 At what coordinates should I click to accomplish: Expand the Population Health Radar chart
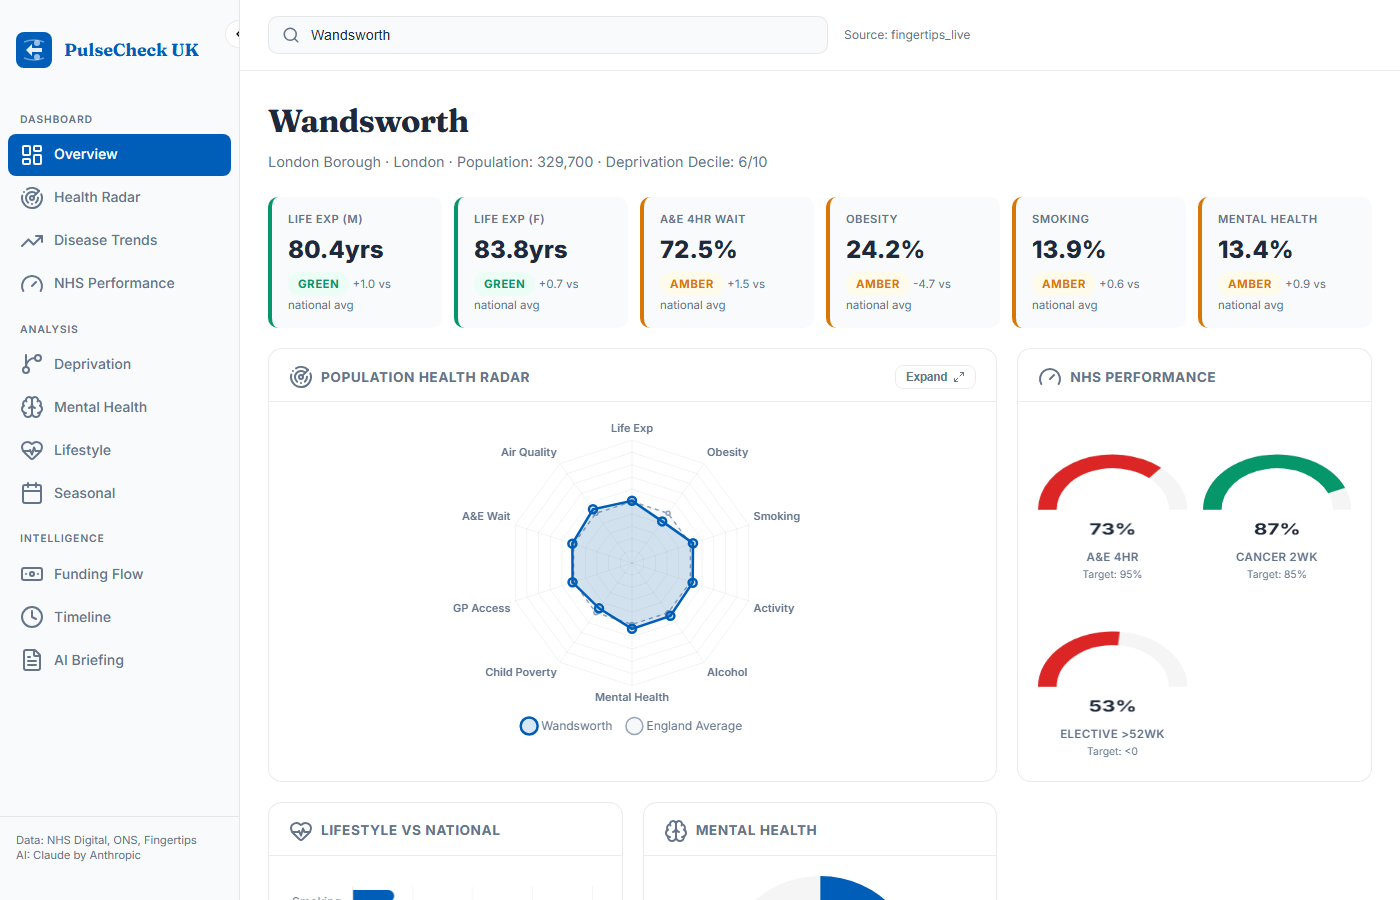coord(934,376)
